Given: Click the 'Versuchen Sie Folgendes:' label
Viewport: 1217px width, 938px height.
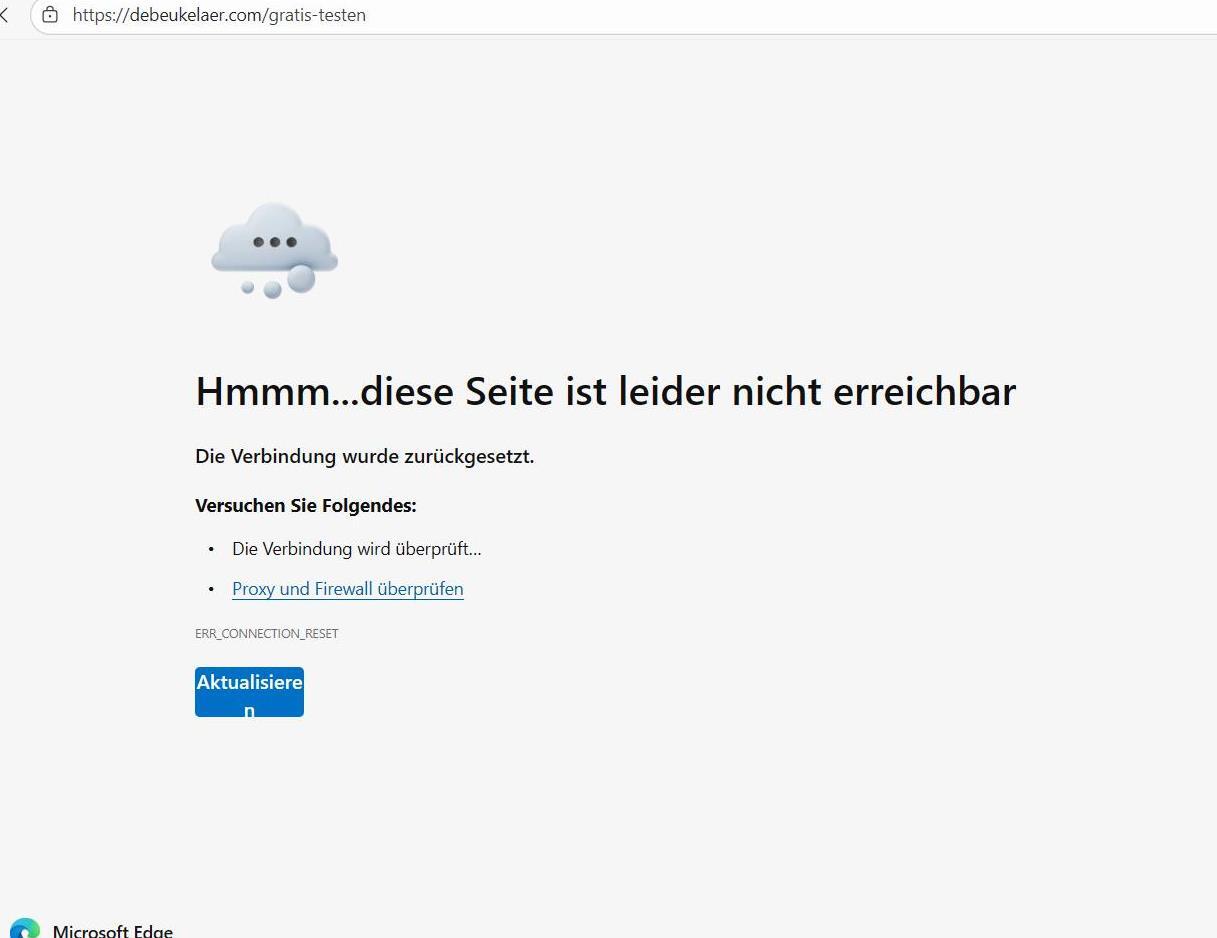Looking at the screenshot, I should 305,506.
